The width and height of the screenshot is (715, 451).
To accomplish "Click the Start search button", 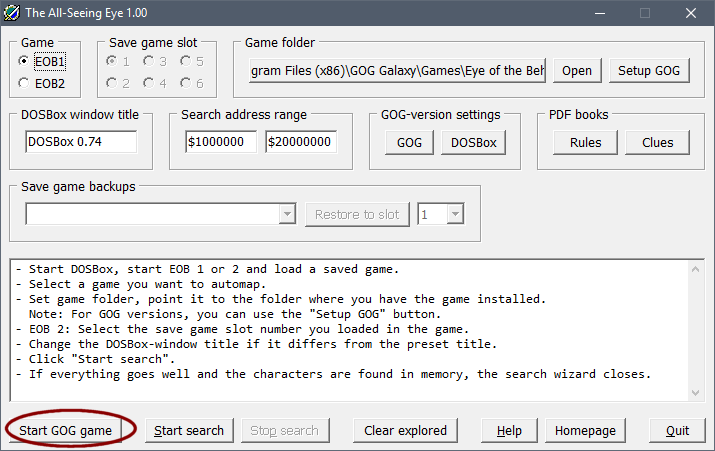I will 189,430.
